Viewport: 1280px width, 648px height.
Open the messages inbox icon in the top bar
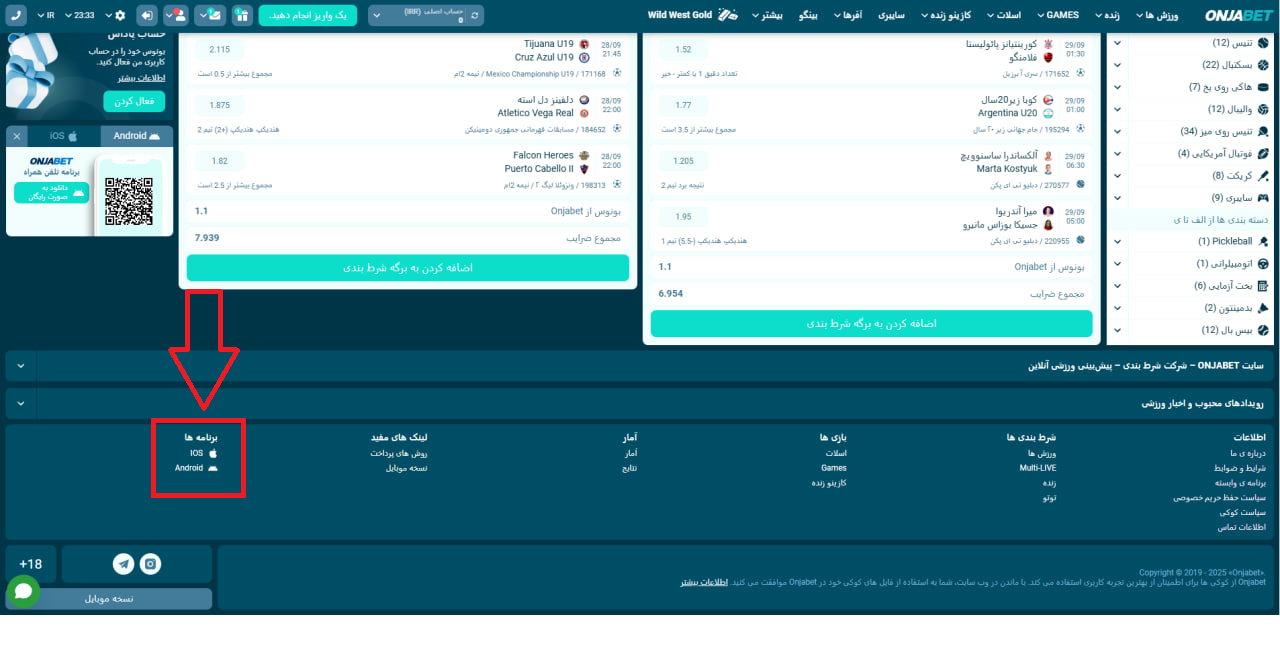click(212, 15)
